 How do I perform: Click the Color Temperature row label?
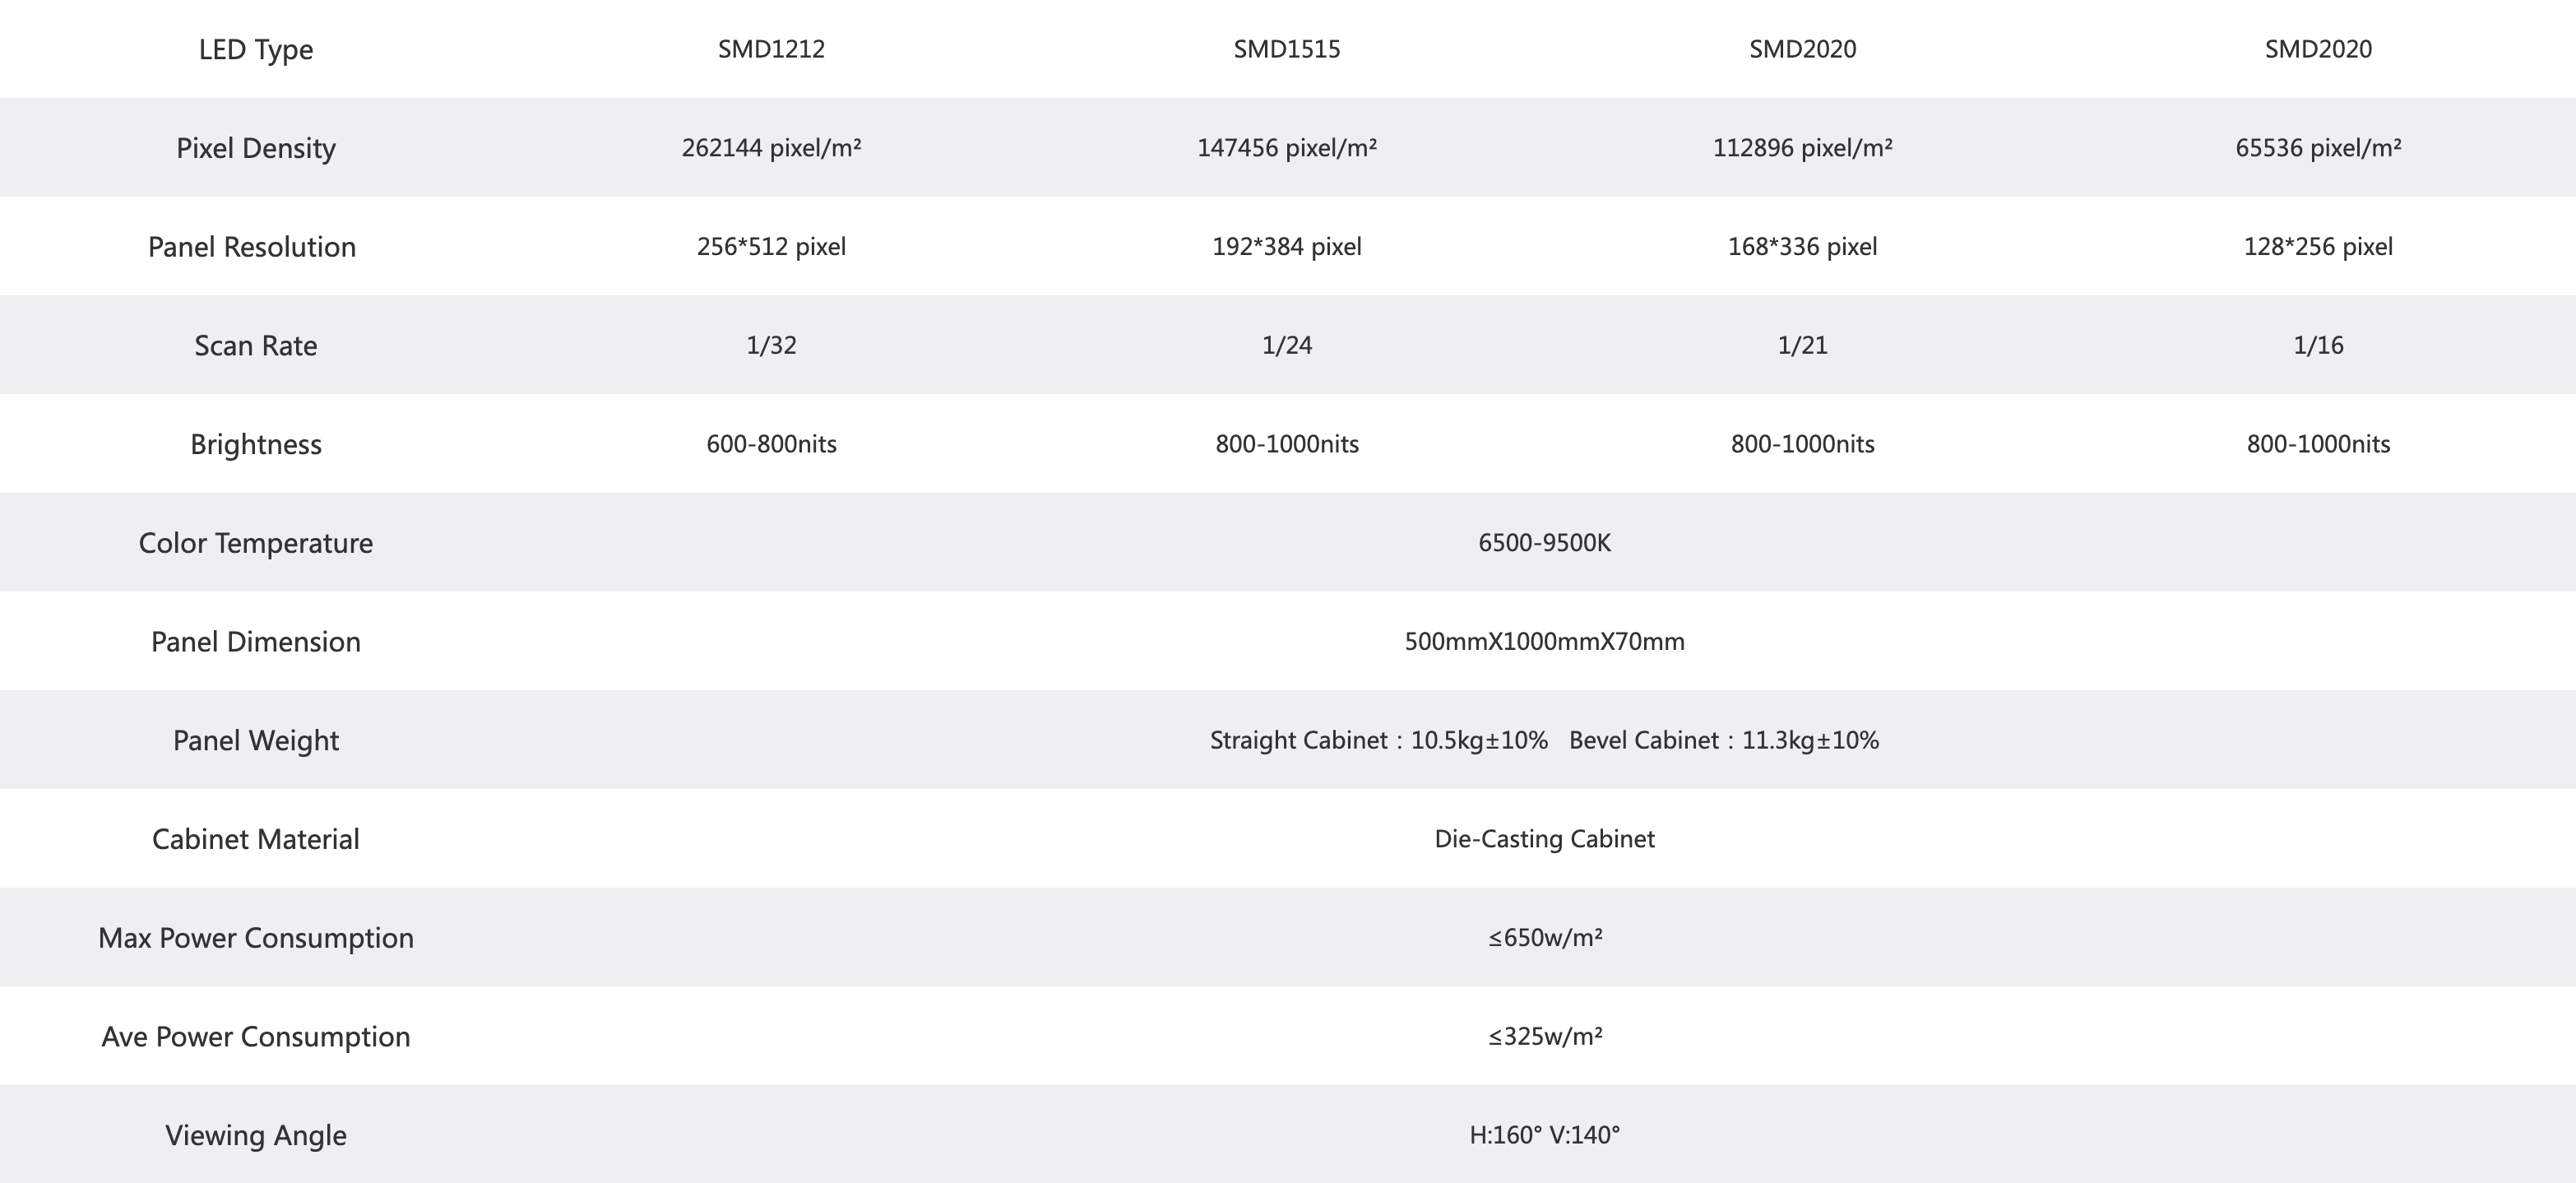point(256,543)
